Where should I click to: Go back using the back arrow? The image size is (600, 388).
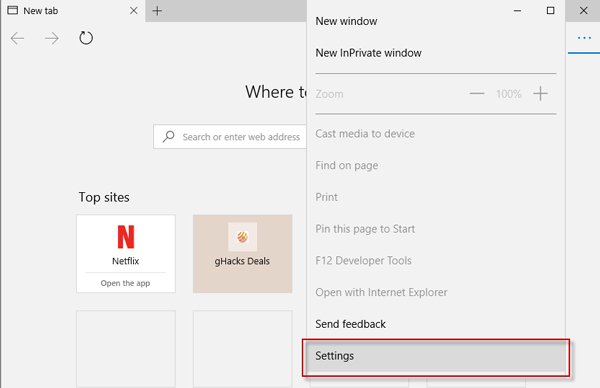point(17,38)
